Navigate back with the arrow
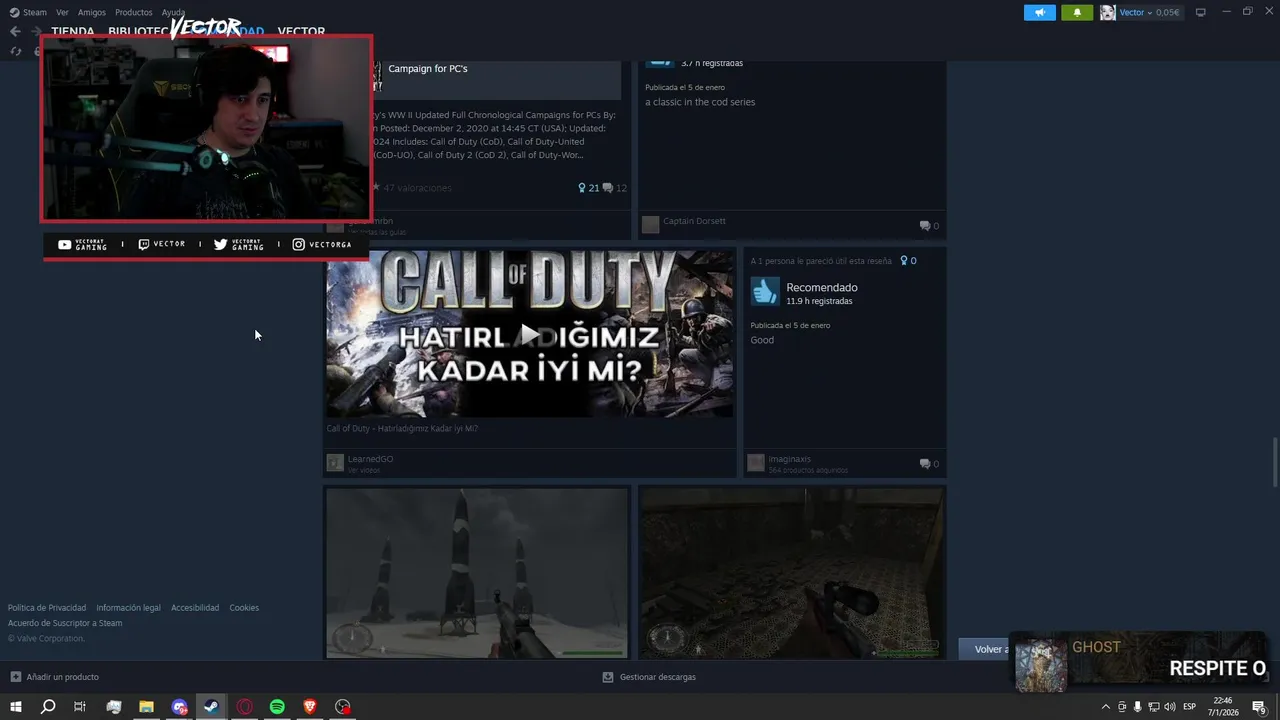Screen dimensions: 1280x720 (15, 31)
